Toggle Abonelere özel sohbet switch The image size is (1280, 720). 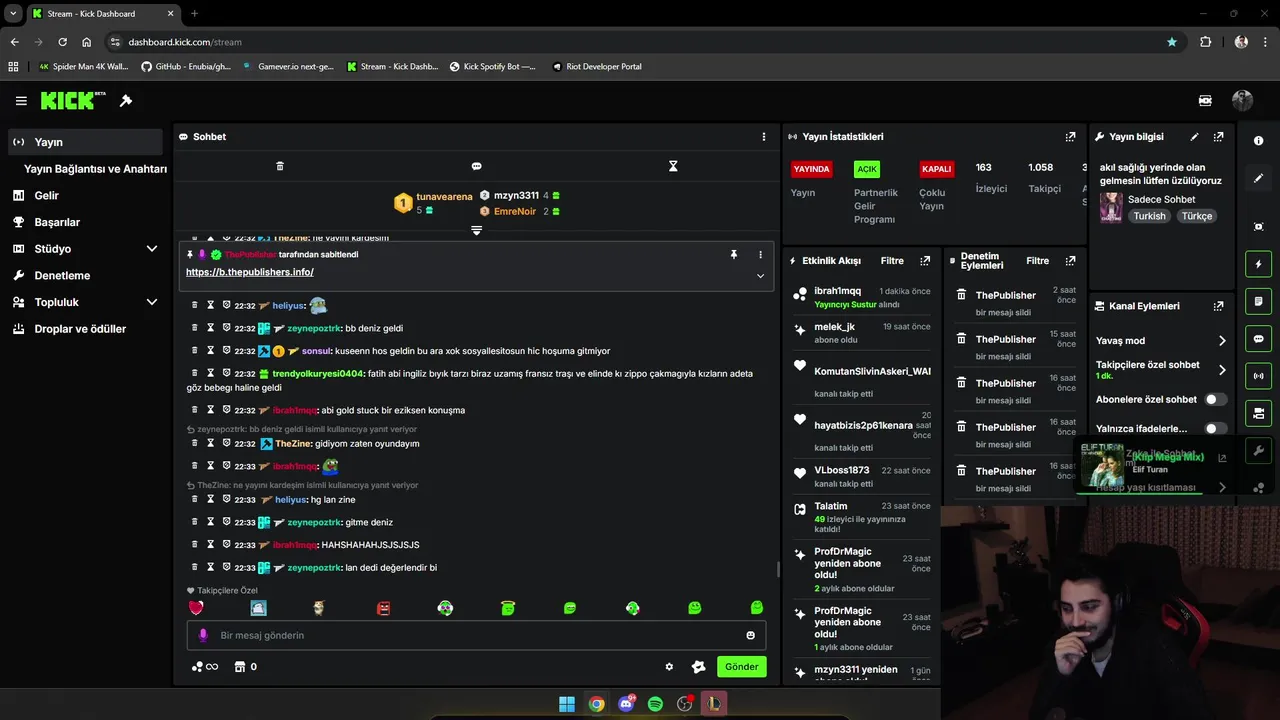[x=1216, y=399]
